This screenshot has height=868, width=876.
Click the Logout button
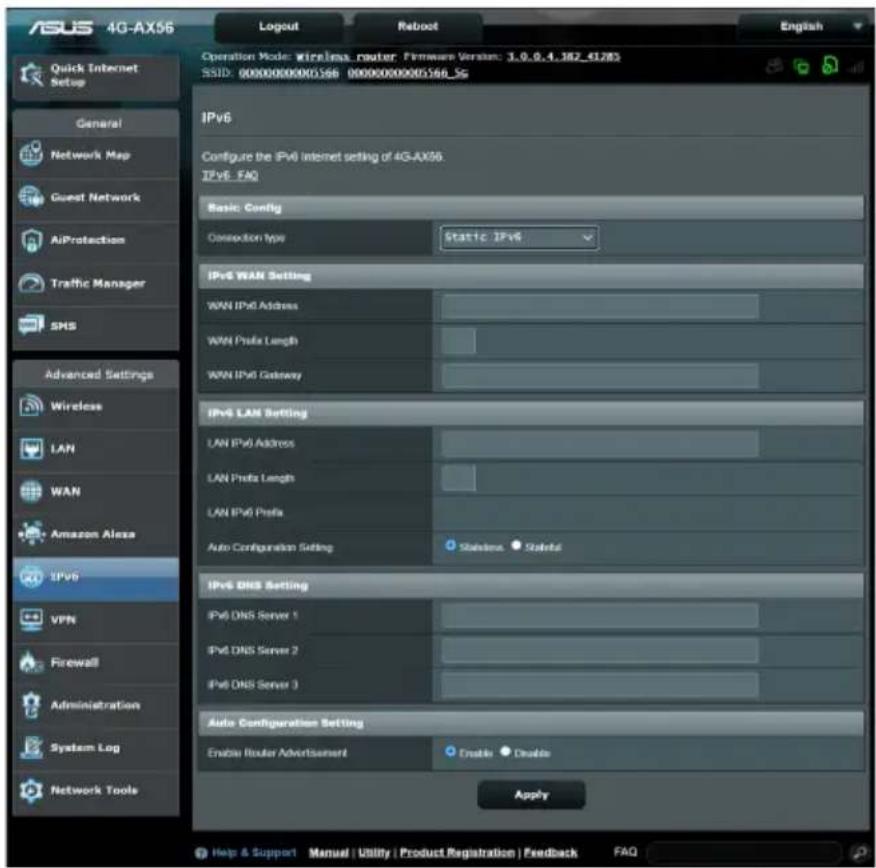(279, 26)
